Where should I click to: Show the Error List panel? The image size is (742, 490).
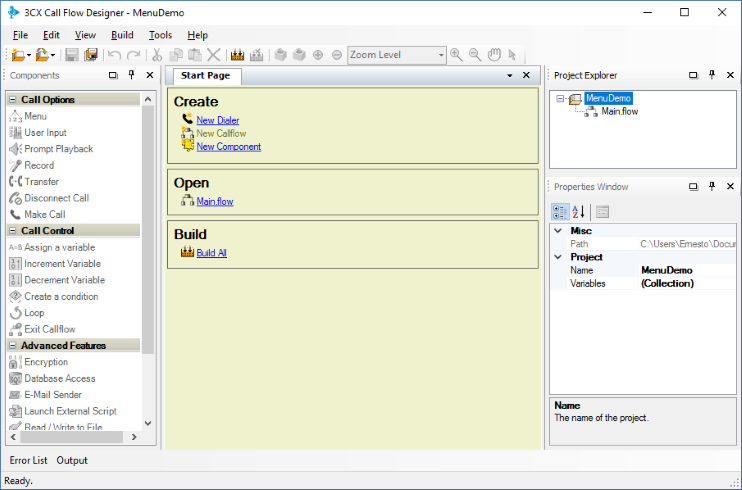(28, 460)
